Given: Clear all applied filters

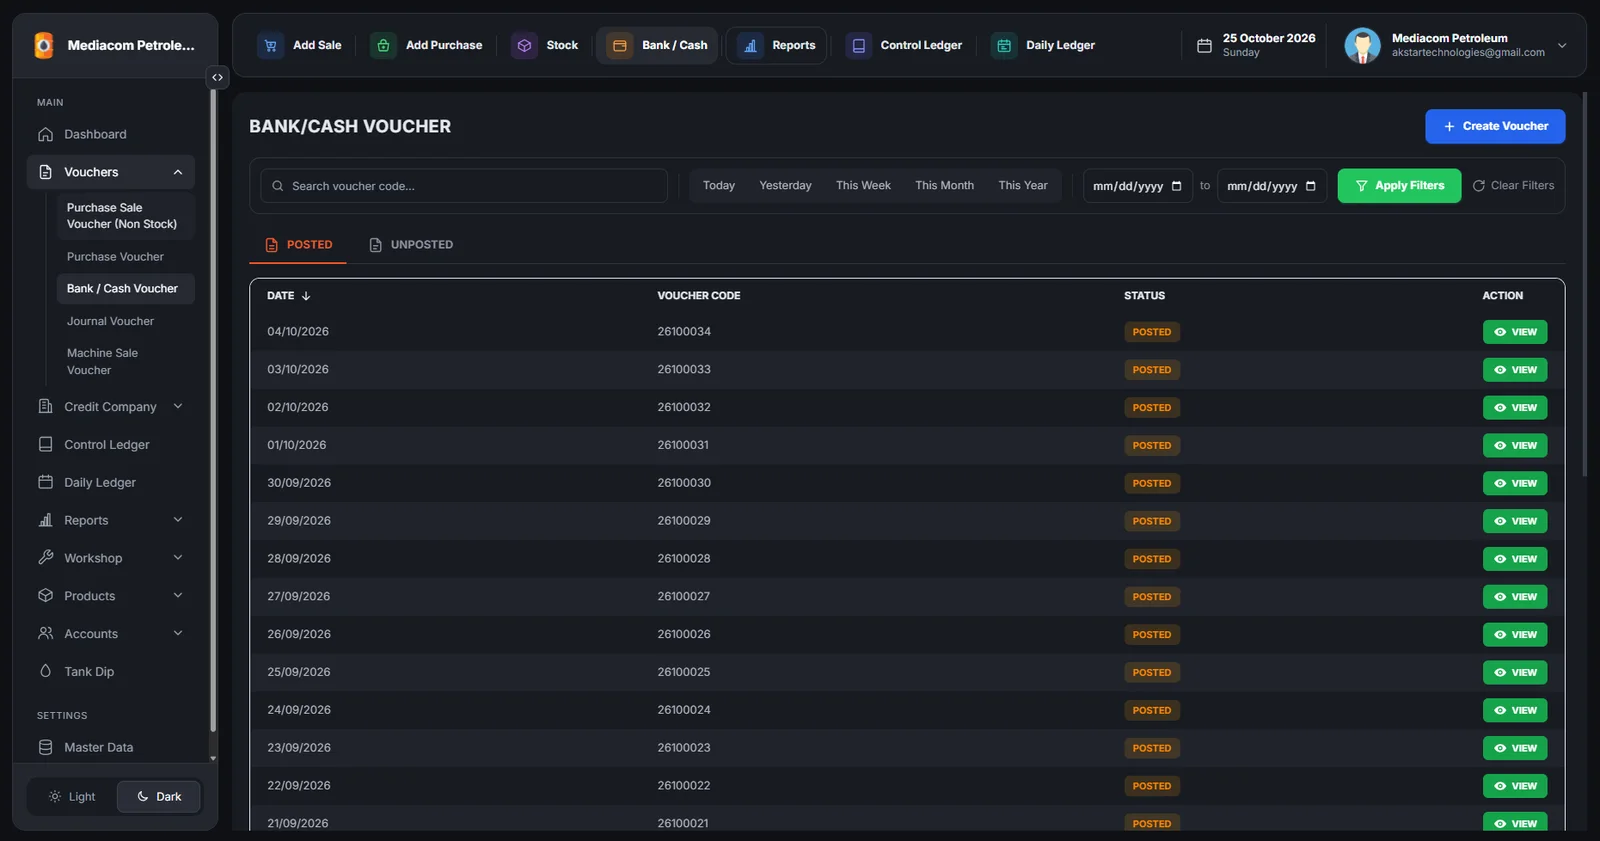Looking at the screenshot, I should tap(1514, 186).
